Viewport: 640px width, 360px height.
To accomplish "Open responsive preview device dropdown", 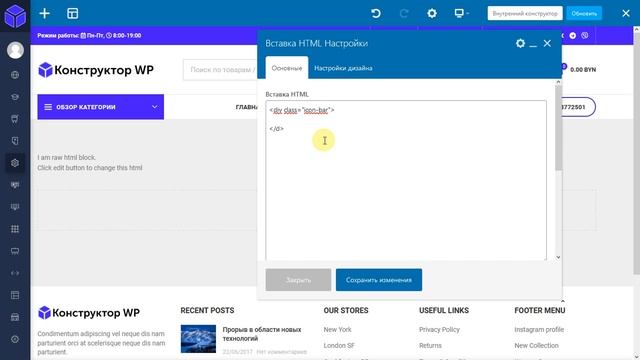I will coord(461,13).
